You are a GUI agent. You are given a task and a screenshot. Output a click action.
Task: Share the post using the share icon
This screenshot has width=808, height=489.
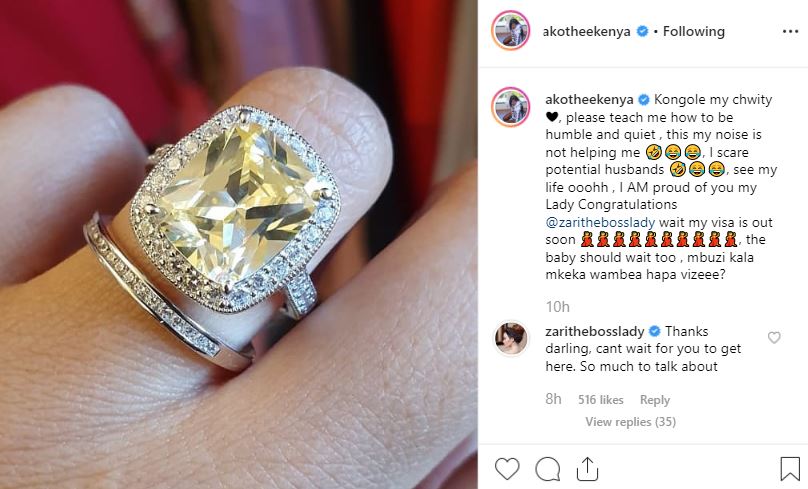point(587,469)
